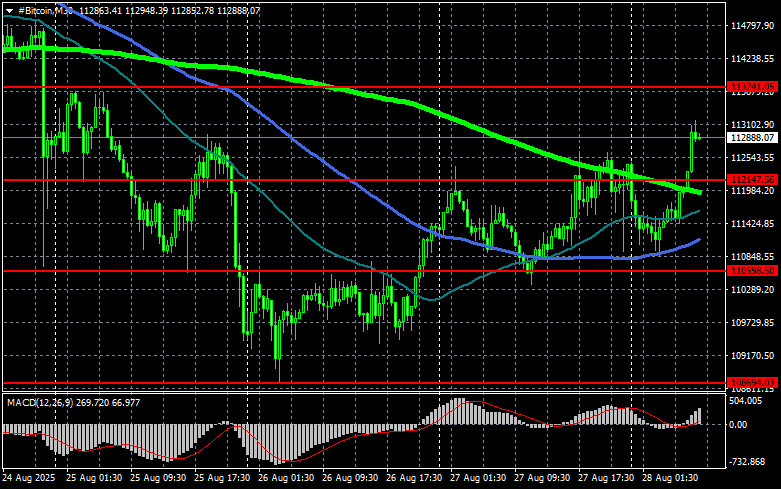The image size is (781, 489).
Task: Click the red 110598.50 level price tag
Action: click(752, 271)
